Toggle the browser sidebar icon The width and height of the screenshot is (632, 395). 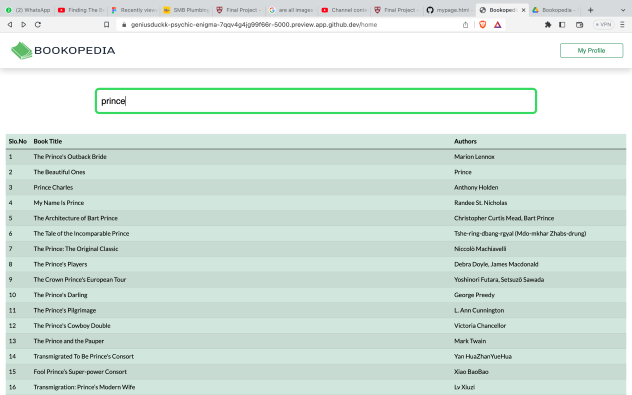click(562, 25)
